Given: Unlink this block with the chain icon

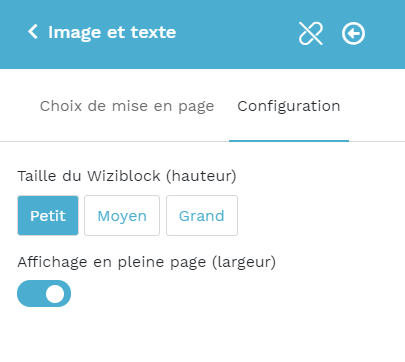Looking at the screenshot, I should click(x=311, y=33).
